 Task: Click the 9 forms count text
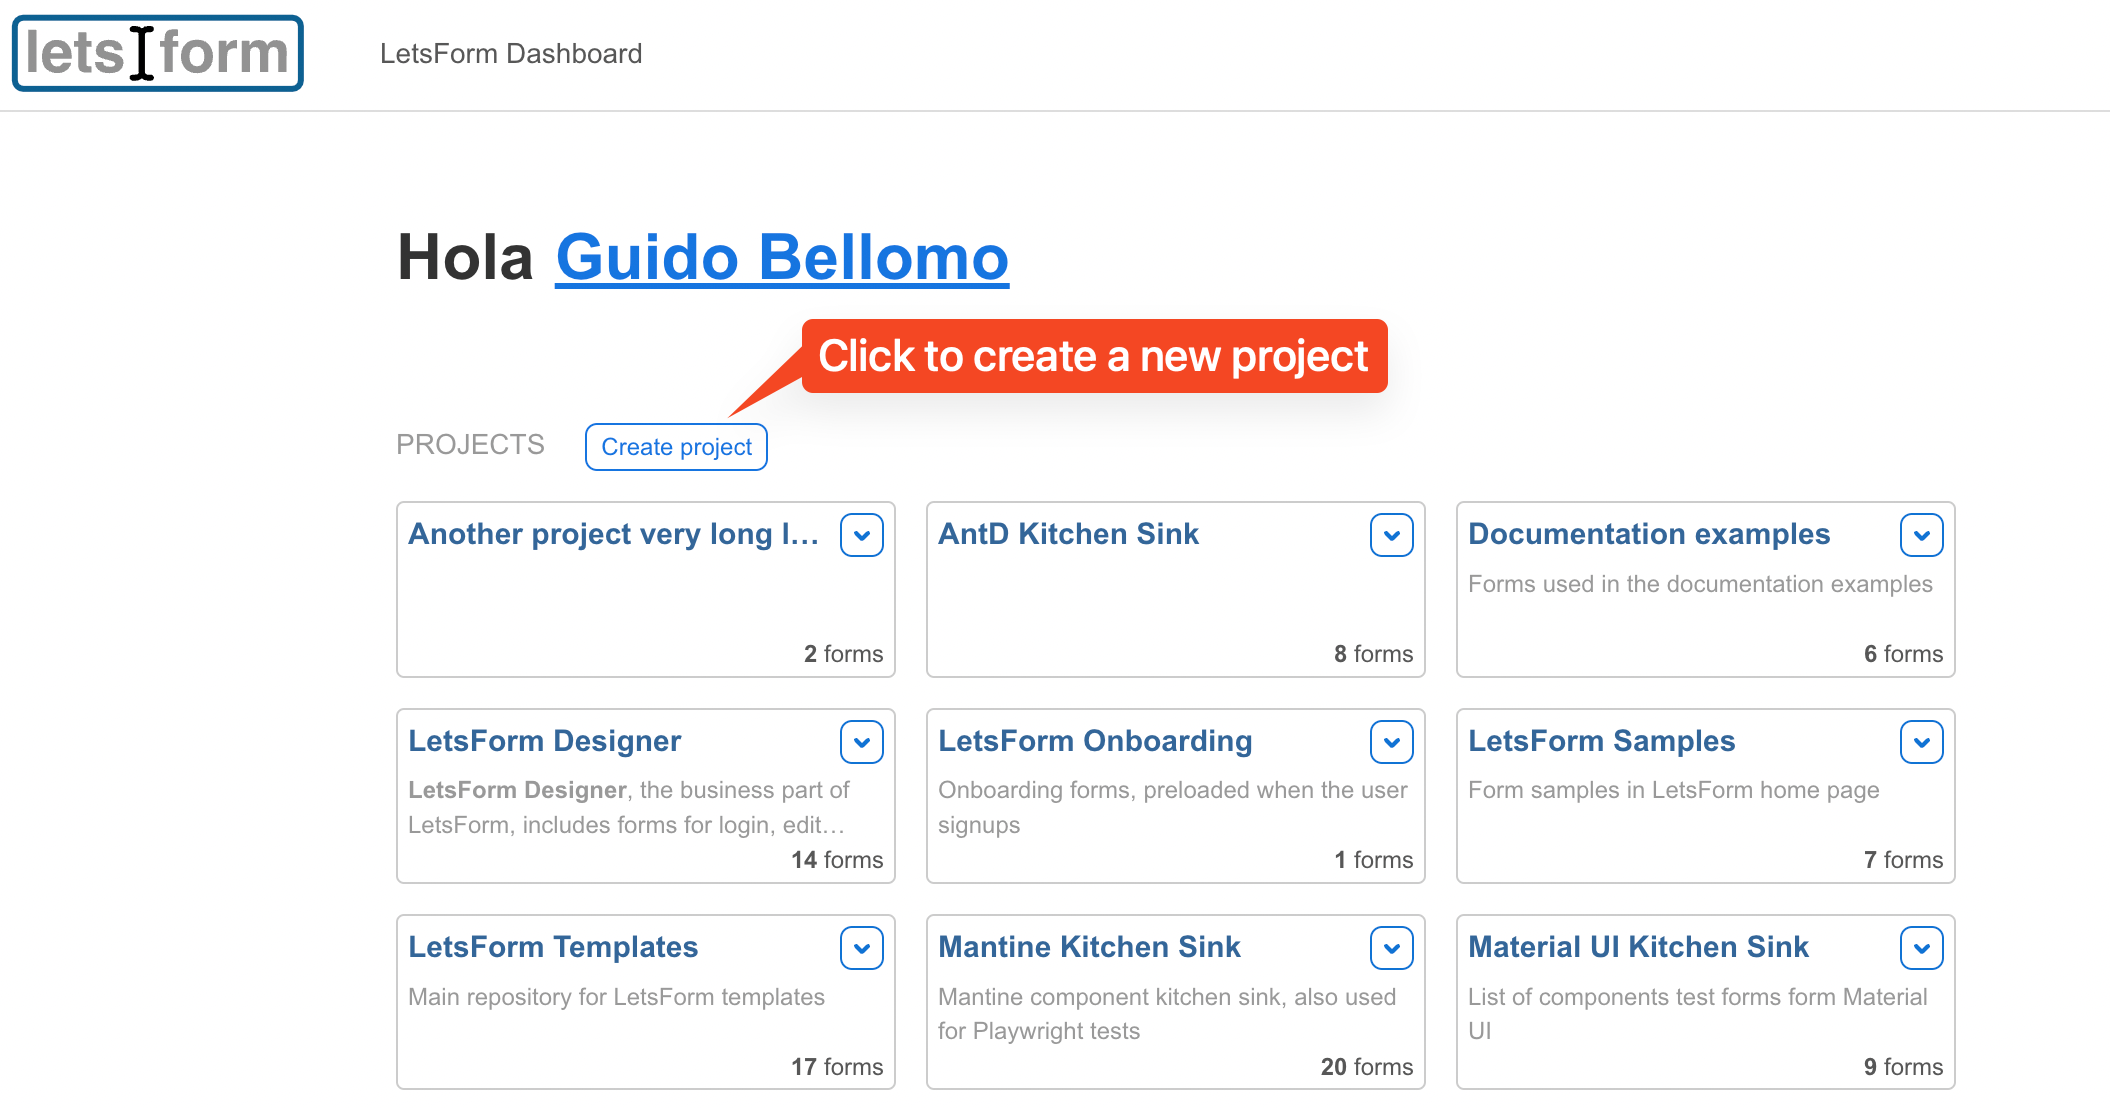[x=1903, y=1067]
